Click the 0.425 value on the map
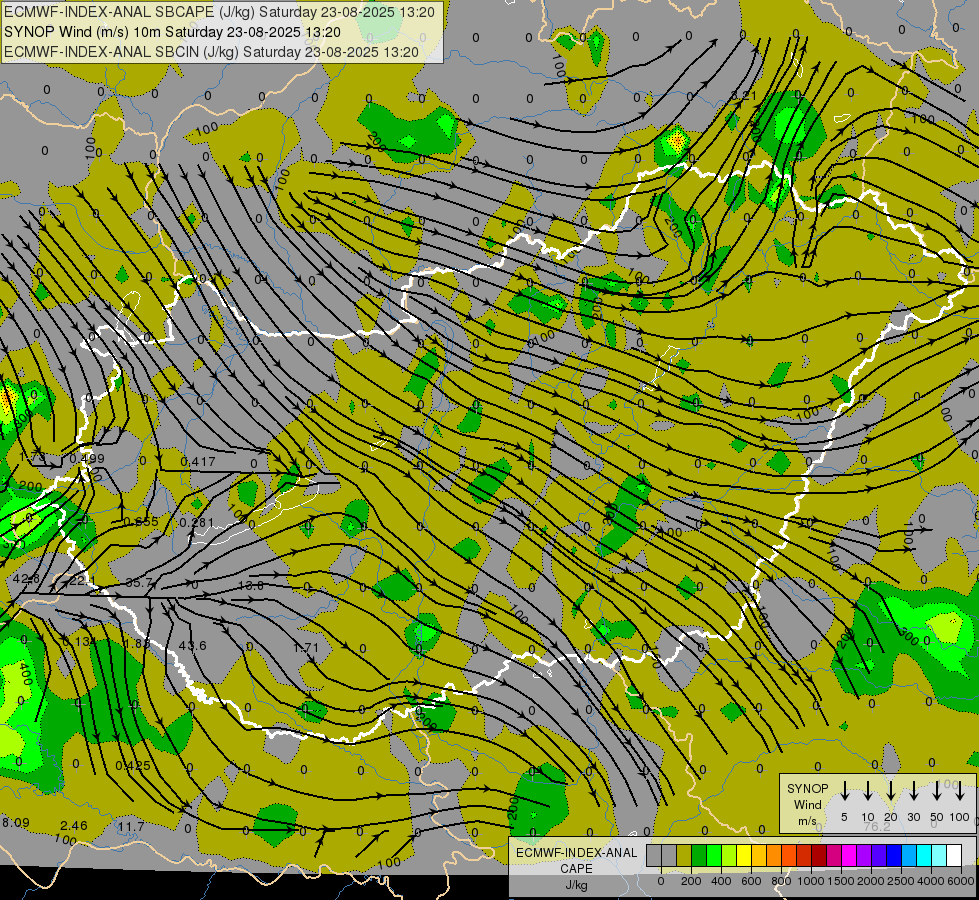Viewport: 979px width, 900px height. tap(133, 765)
